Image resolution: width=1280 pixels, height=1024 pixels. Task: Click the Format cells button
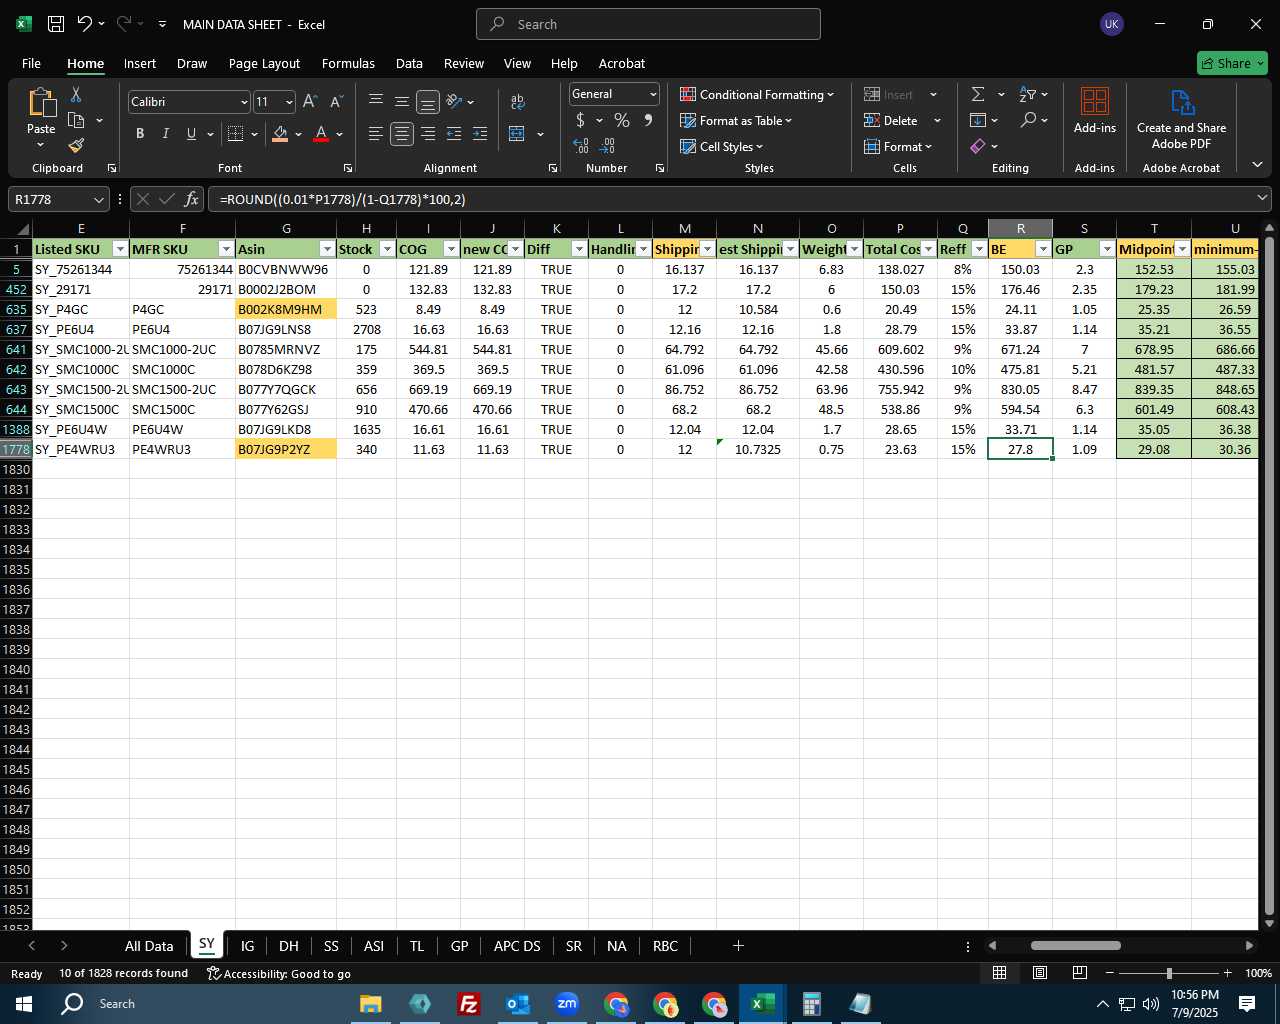click(897, 146)
